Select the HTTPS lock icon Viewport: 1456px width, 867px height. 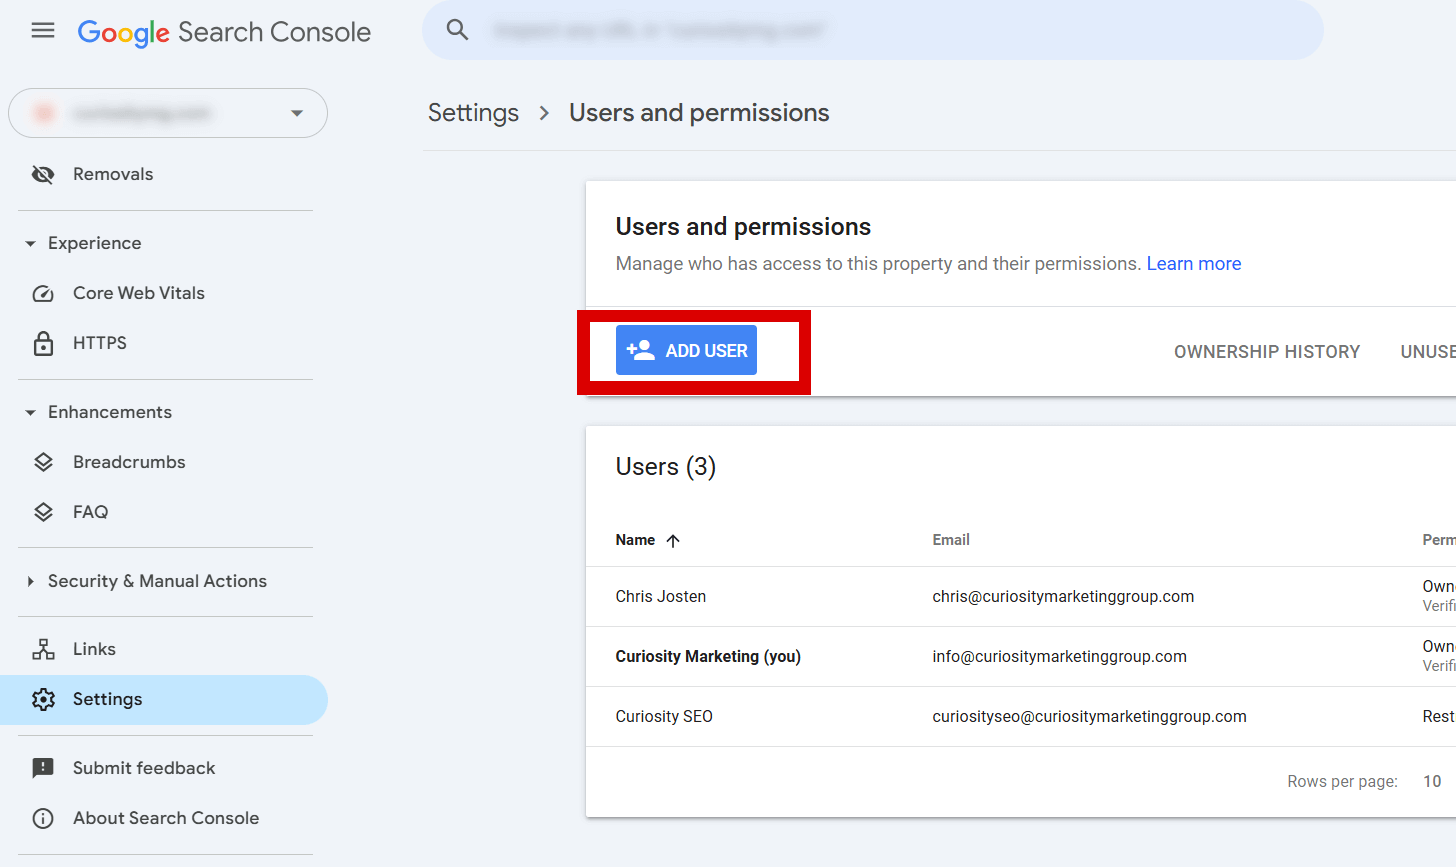point(44,343)
